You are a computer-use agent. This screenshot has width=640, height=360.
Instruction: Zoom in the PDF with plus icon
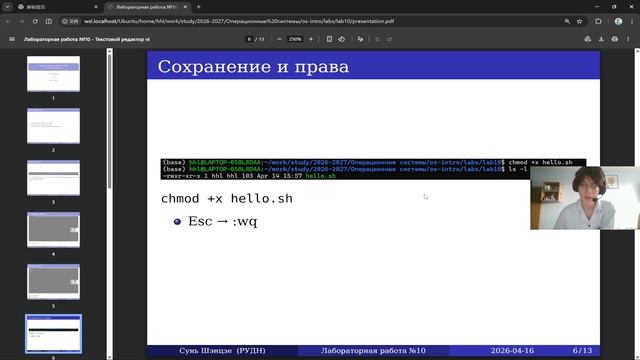(x=311, y=39)
